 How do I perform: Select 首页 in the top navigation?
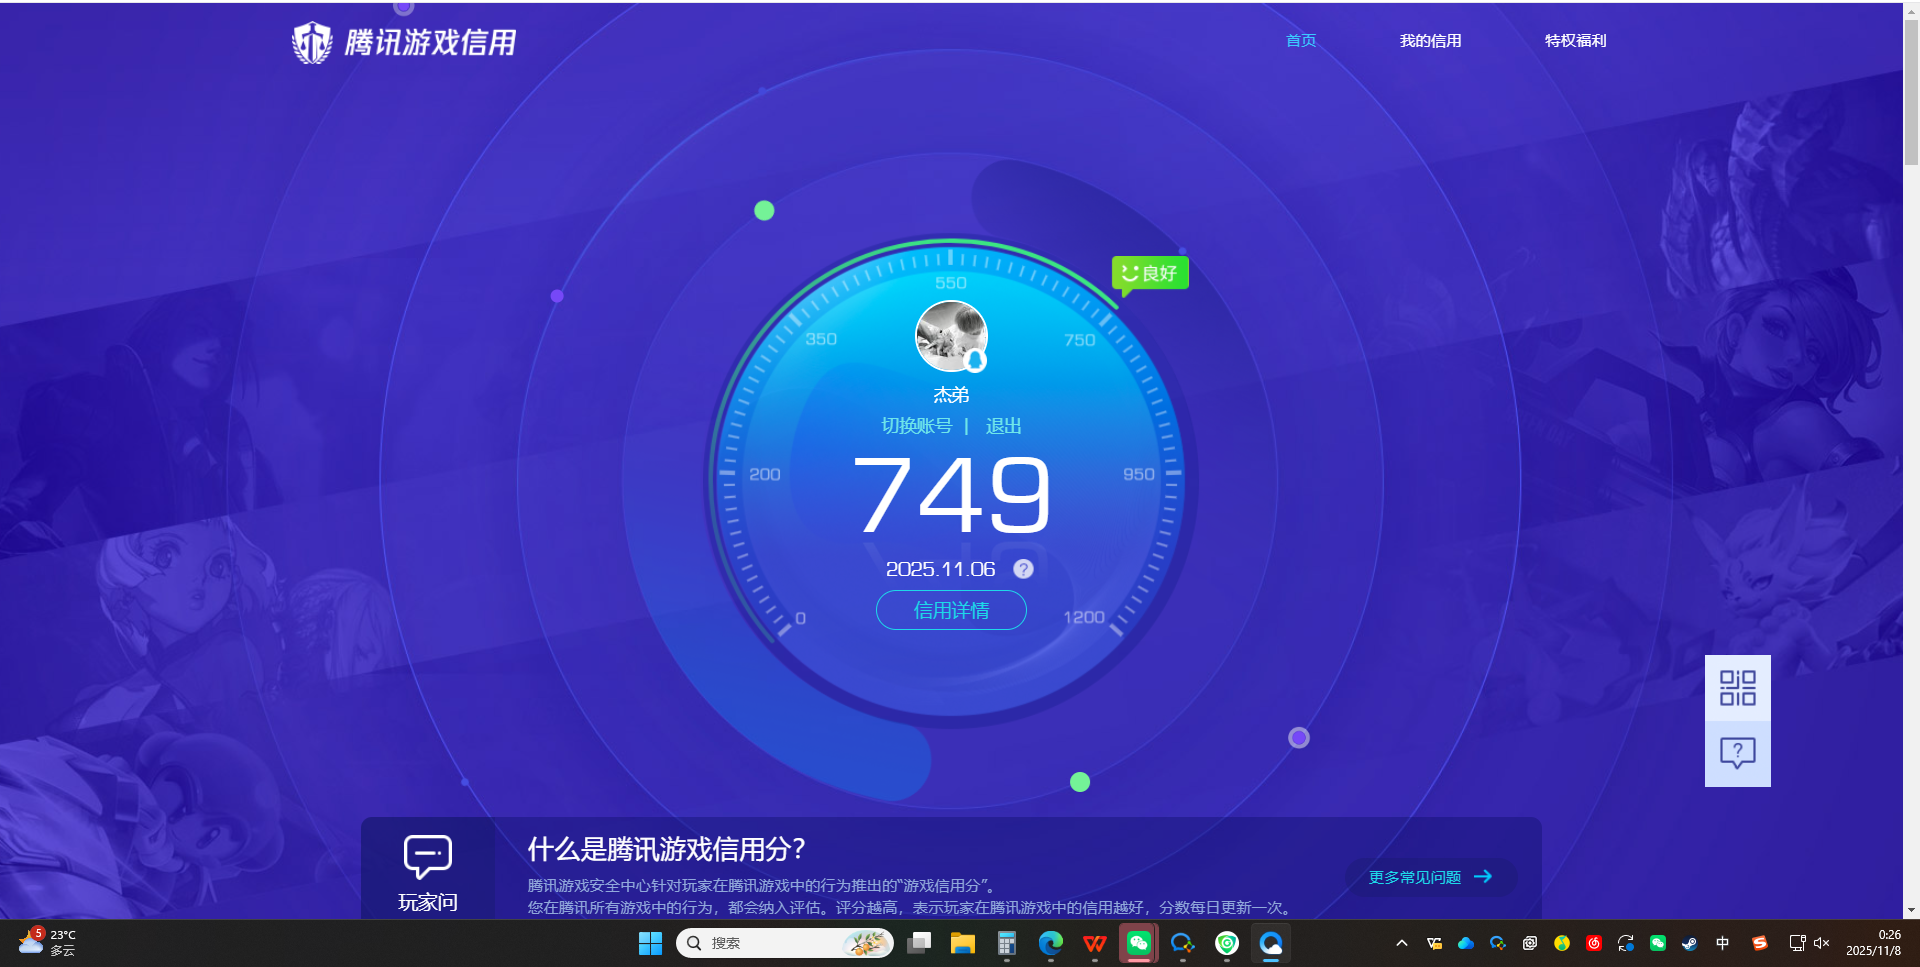[1300, 41]
